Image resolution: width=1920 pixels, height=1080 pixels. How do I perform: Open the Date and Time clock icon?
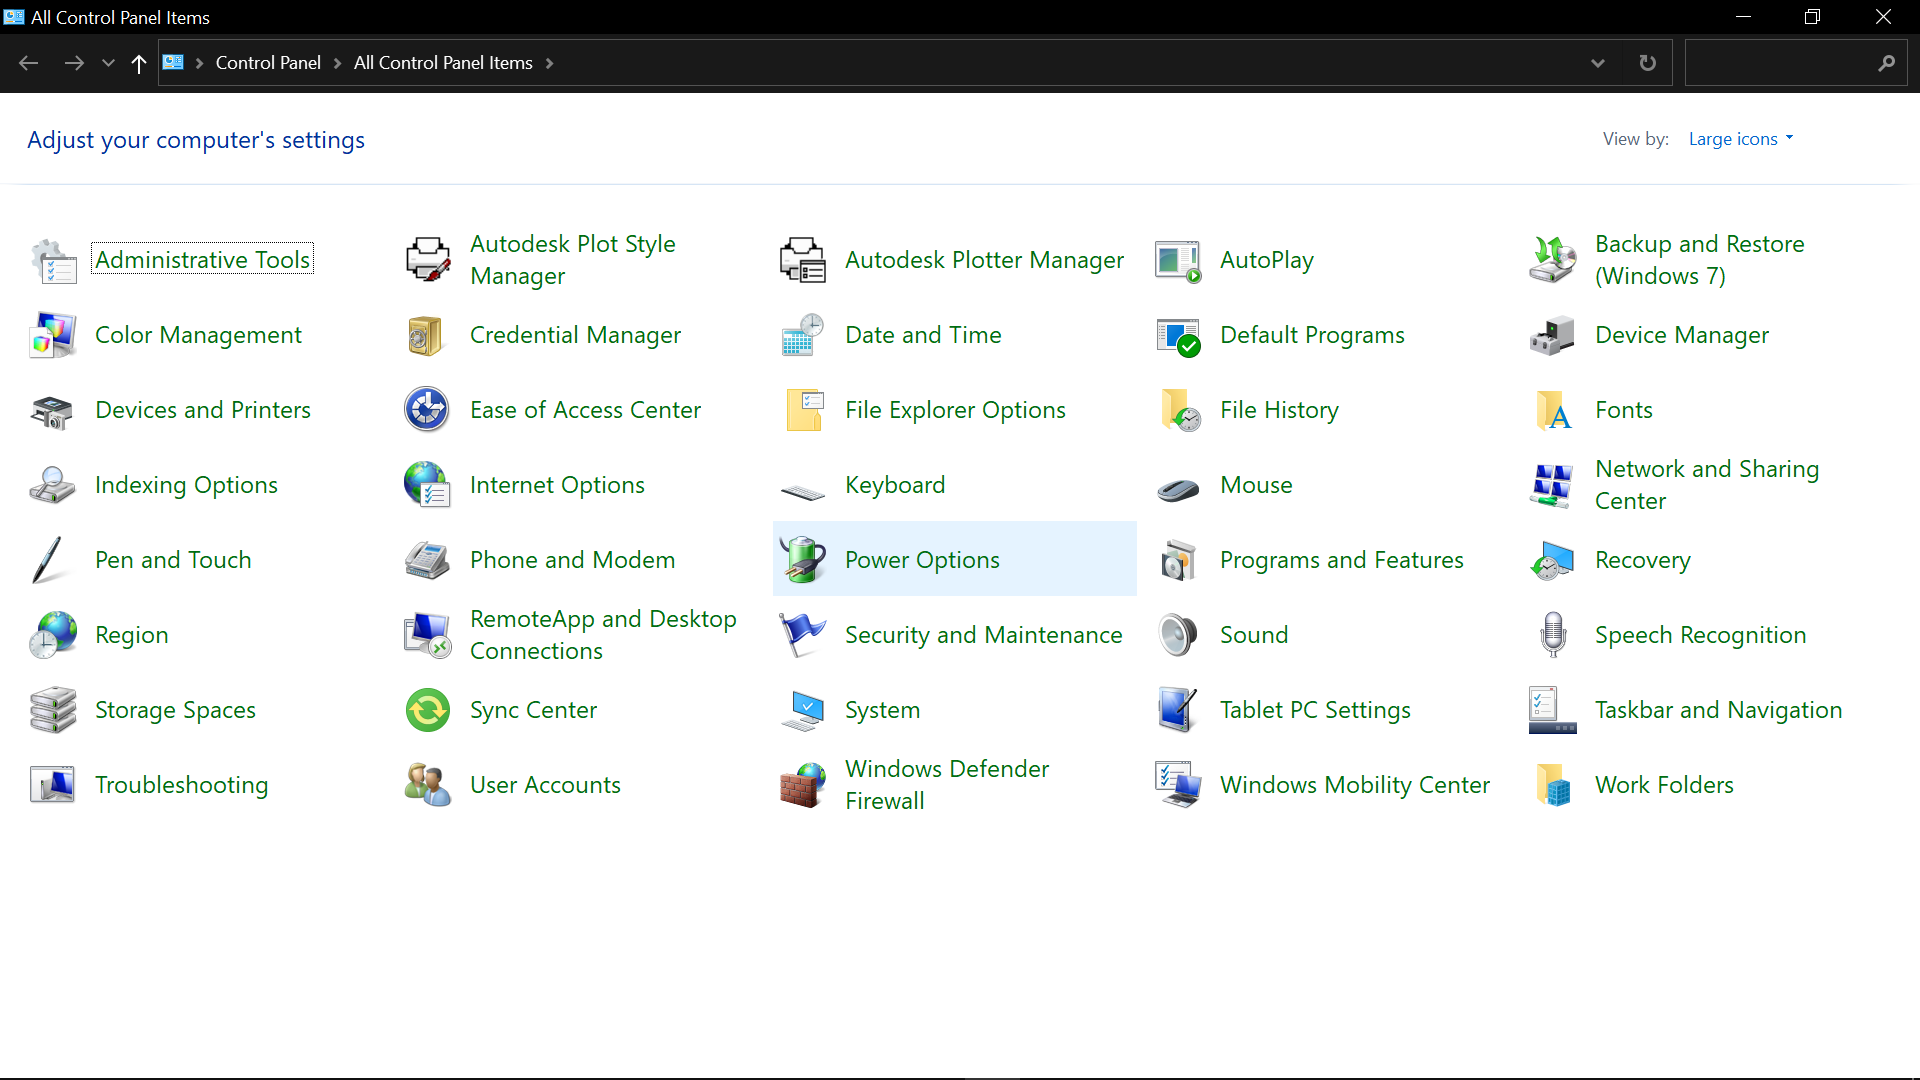tap(803, 335)
